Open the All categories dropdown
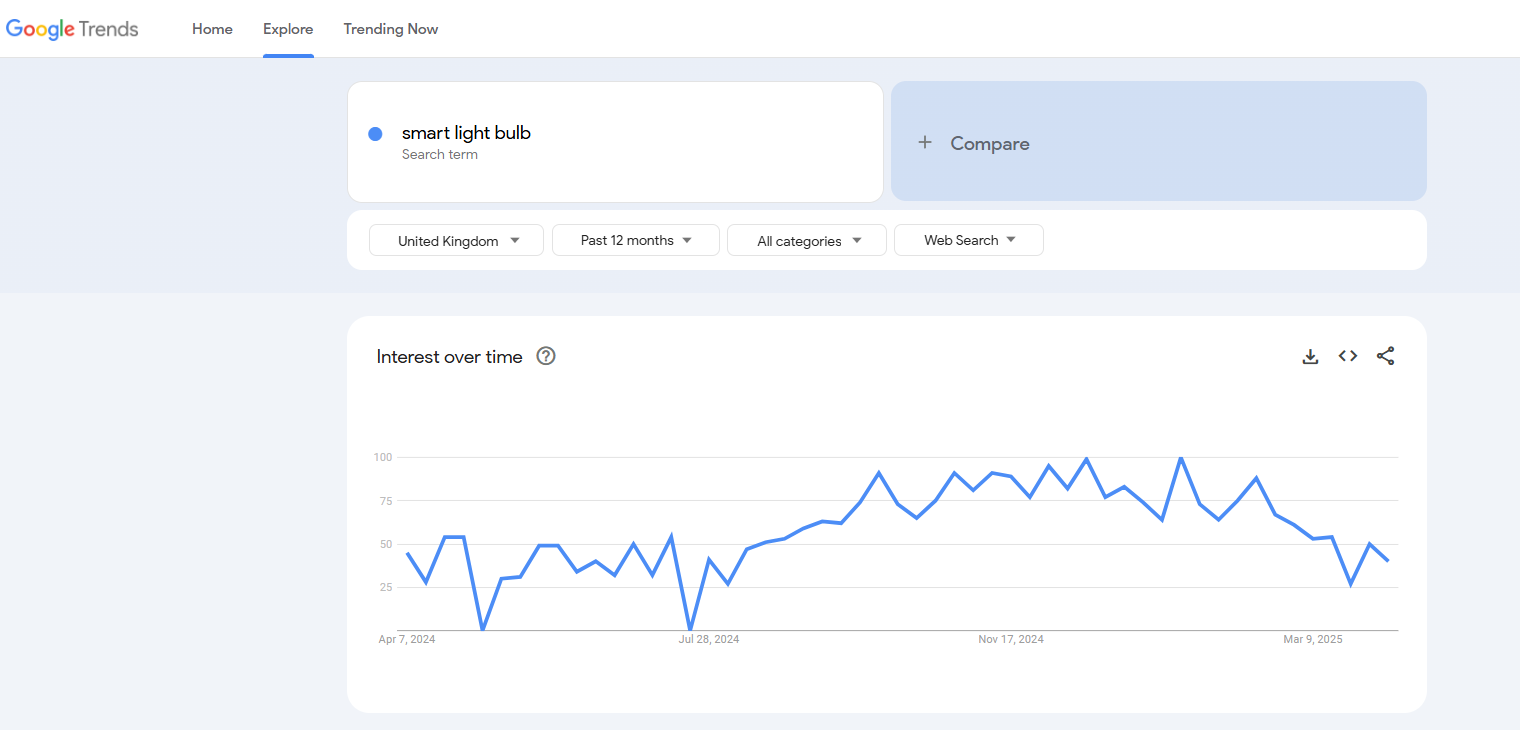This screenshot has width=1520, height=730. 807,240
